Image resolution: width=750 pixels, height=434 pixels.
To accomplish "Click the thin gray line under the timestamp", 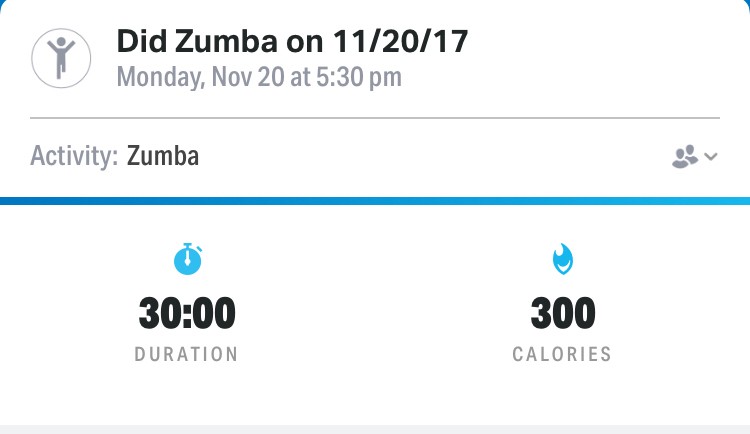I will point(375,118).
